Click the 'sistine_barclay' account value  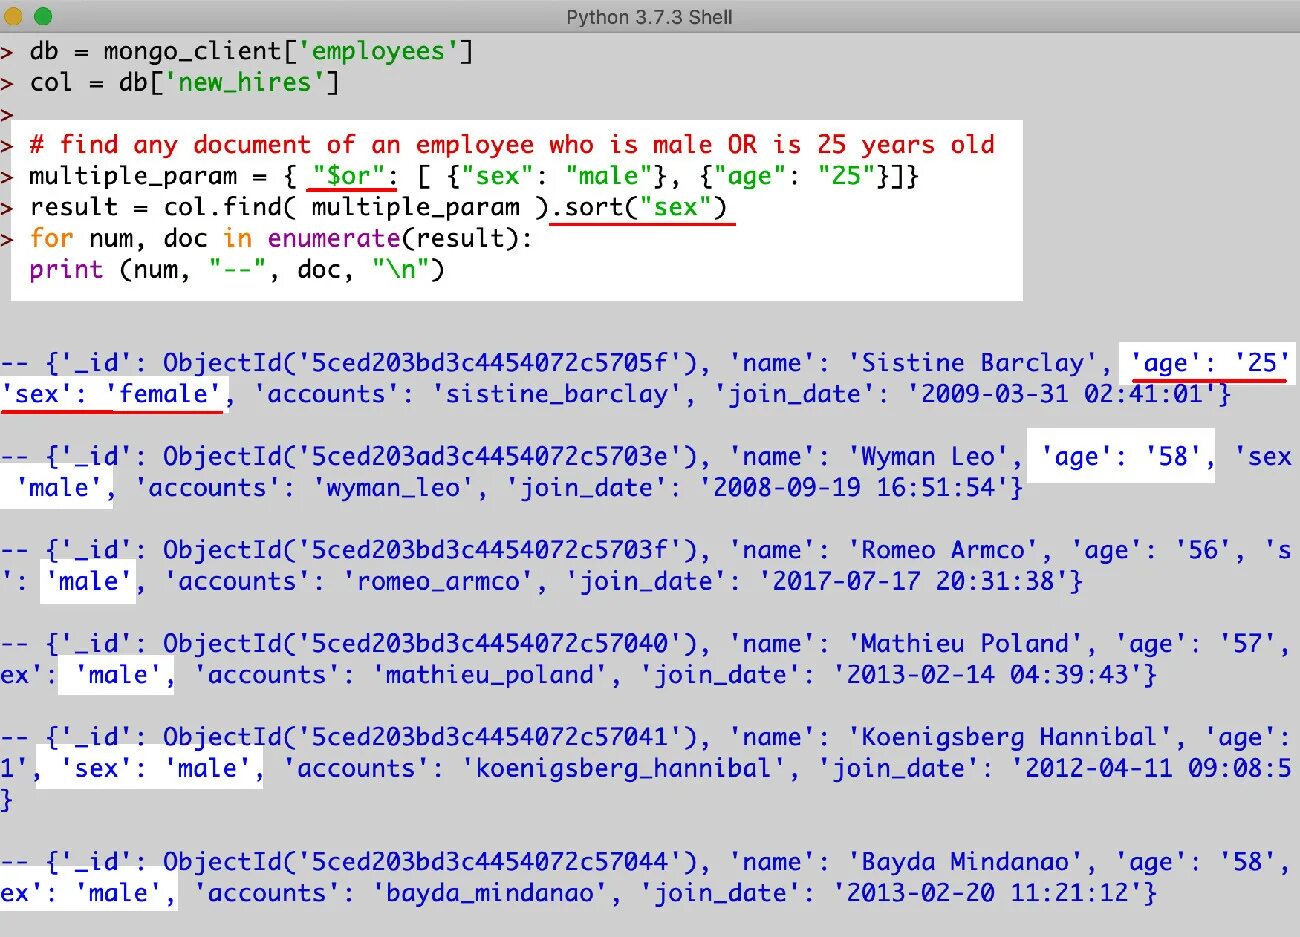[557, 394]
